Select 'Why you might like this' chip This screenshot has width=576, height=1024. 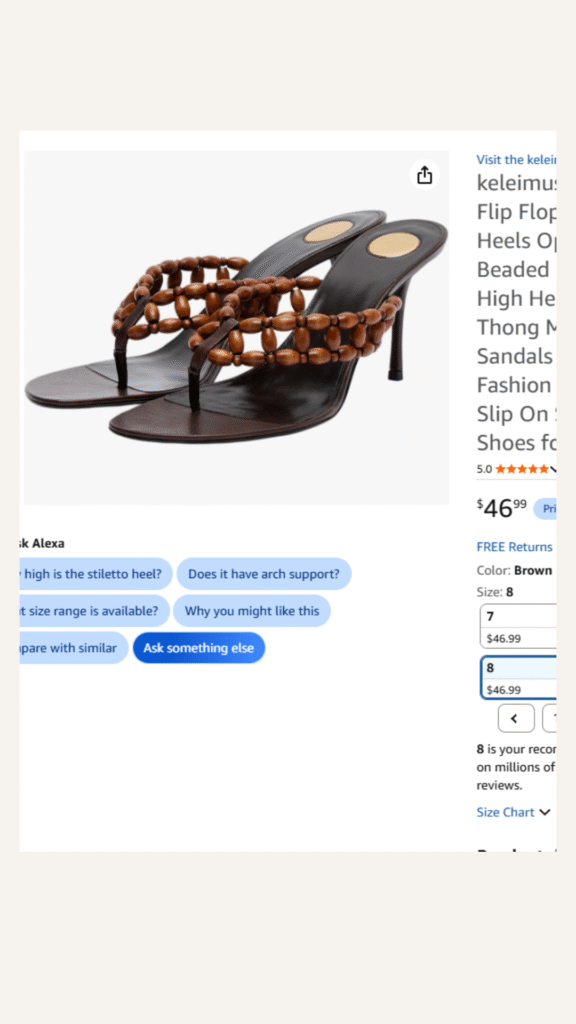[252, 611]
